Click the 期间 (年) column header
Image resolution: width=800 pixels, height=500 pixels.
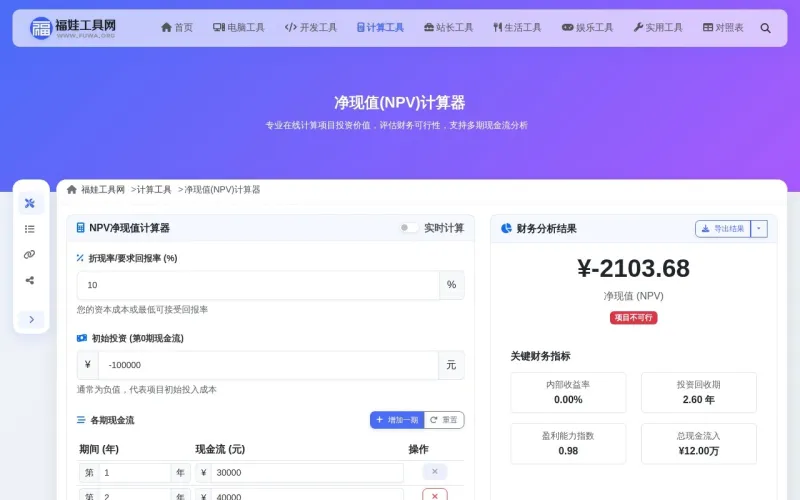pyautogui.click(x=99, y=449)
